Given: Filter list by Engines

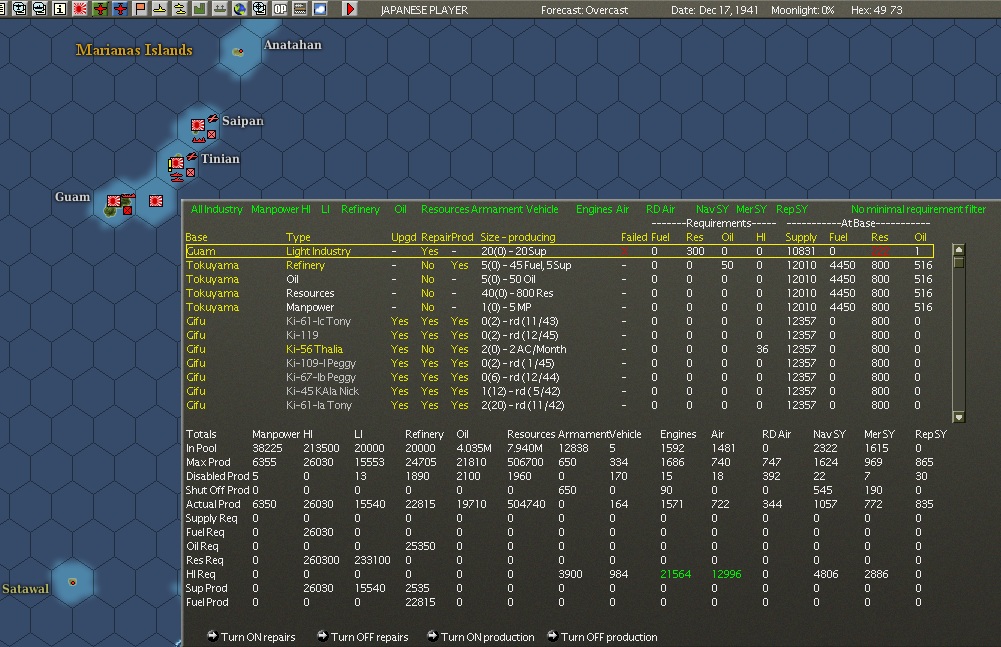Looking at the screenshot, I should click(594, 209).
